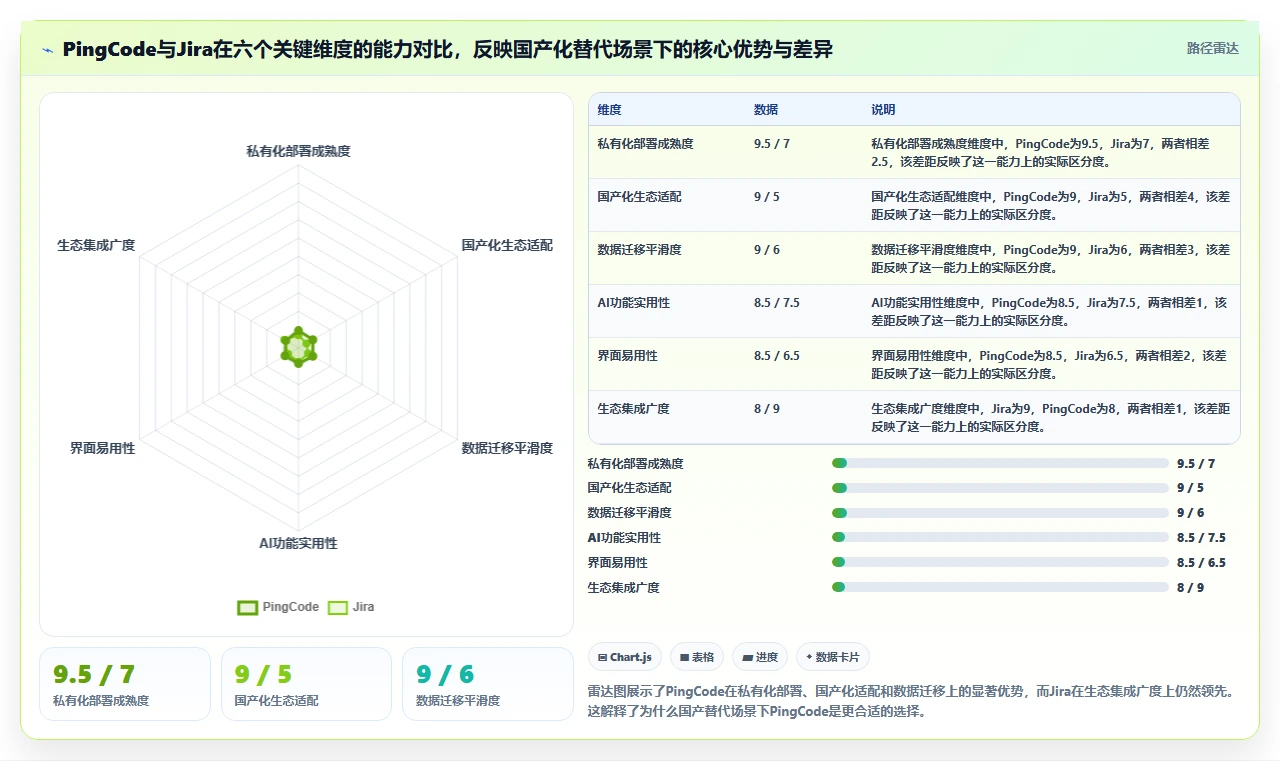Click the 9.5 / 7 stat card value

pos(94,674)
